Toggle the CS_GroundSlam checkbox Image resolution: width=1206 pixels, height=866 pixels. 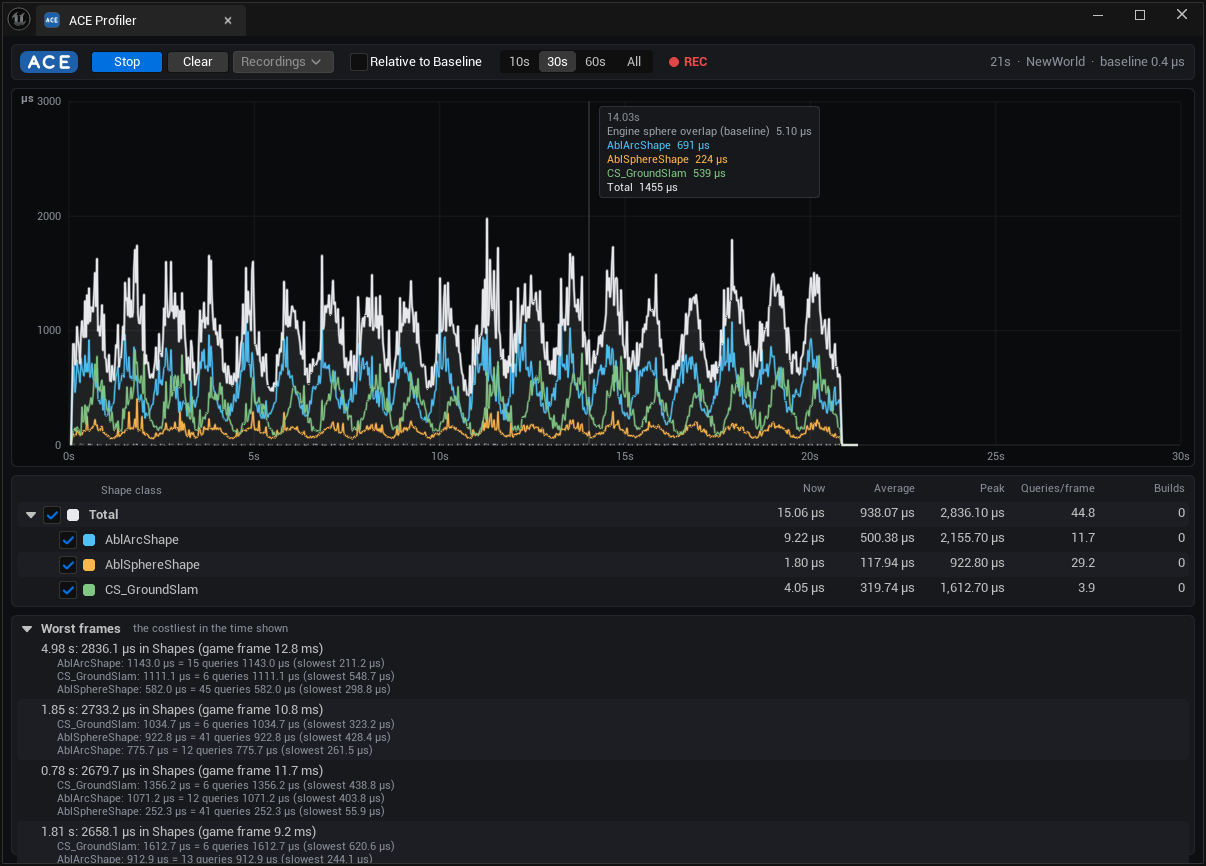click(x=68, y=590)
